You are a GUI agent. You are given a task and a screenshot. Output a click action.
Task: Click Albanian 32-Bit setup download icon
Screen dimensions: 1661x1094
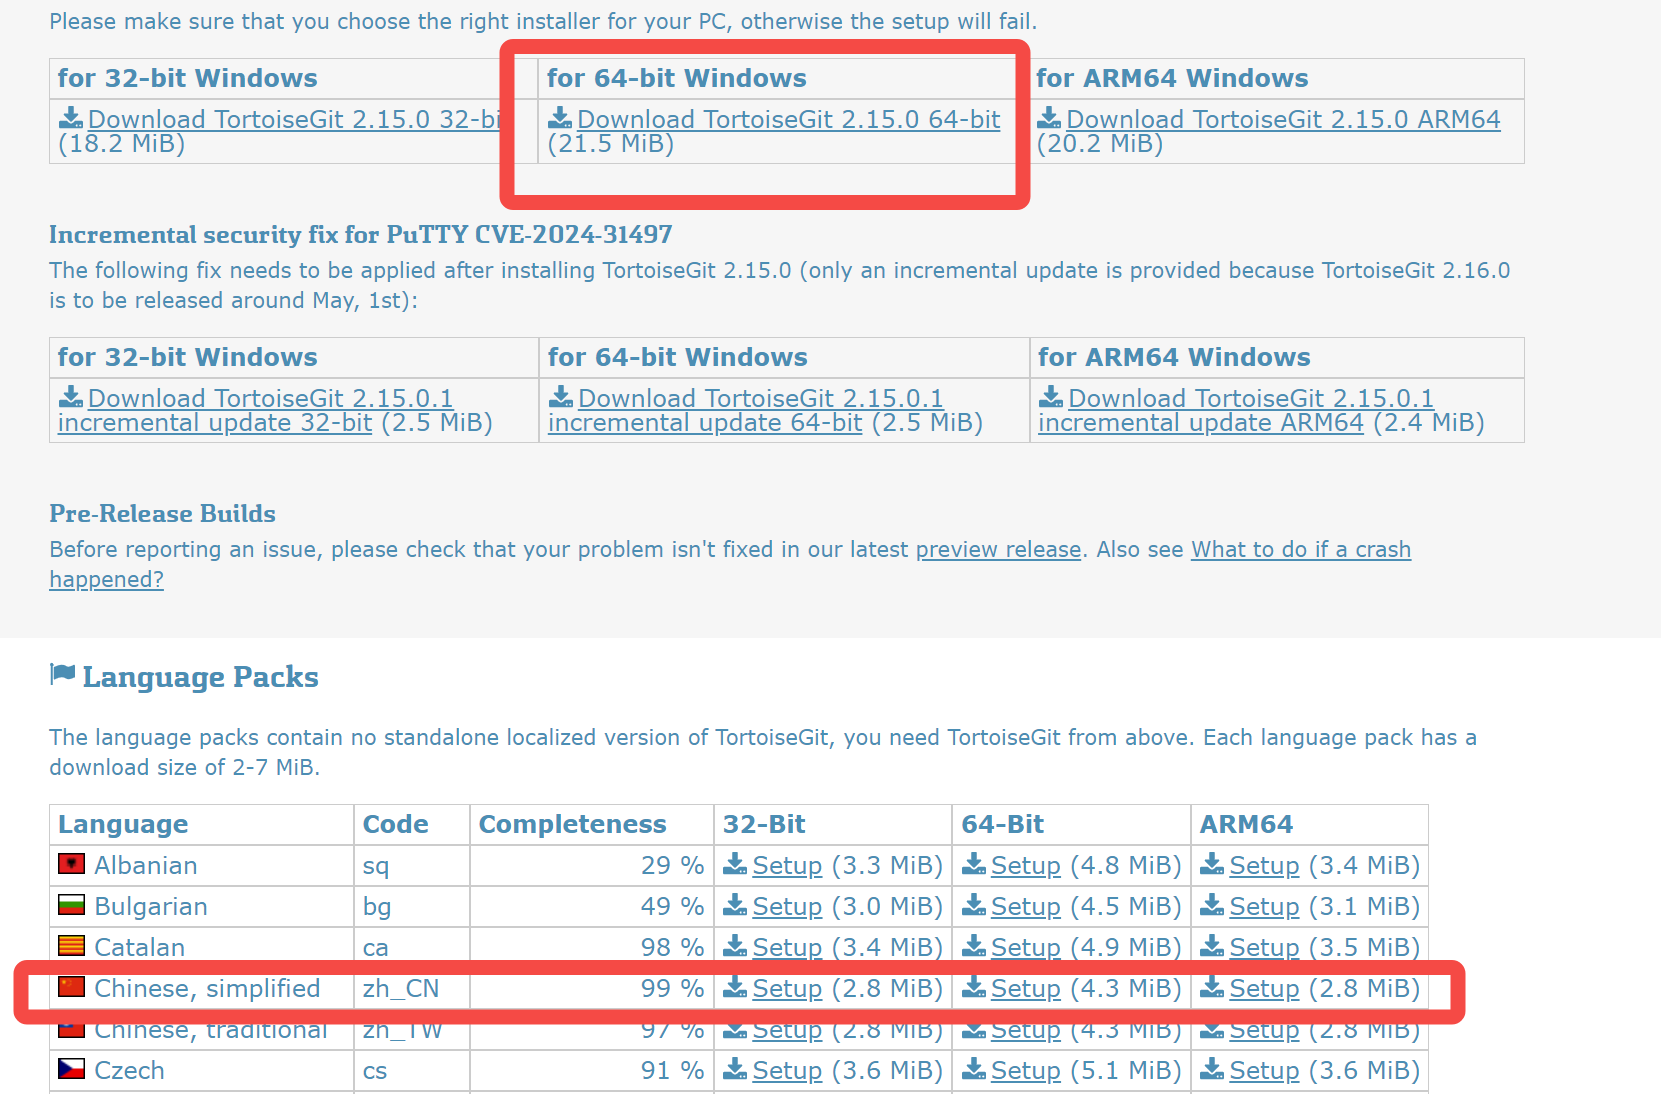(x=735, y=864)
